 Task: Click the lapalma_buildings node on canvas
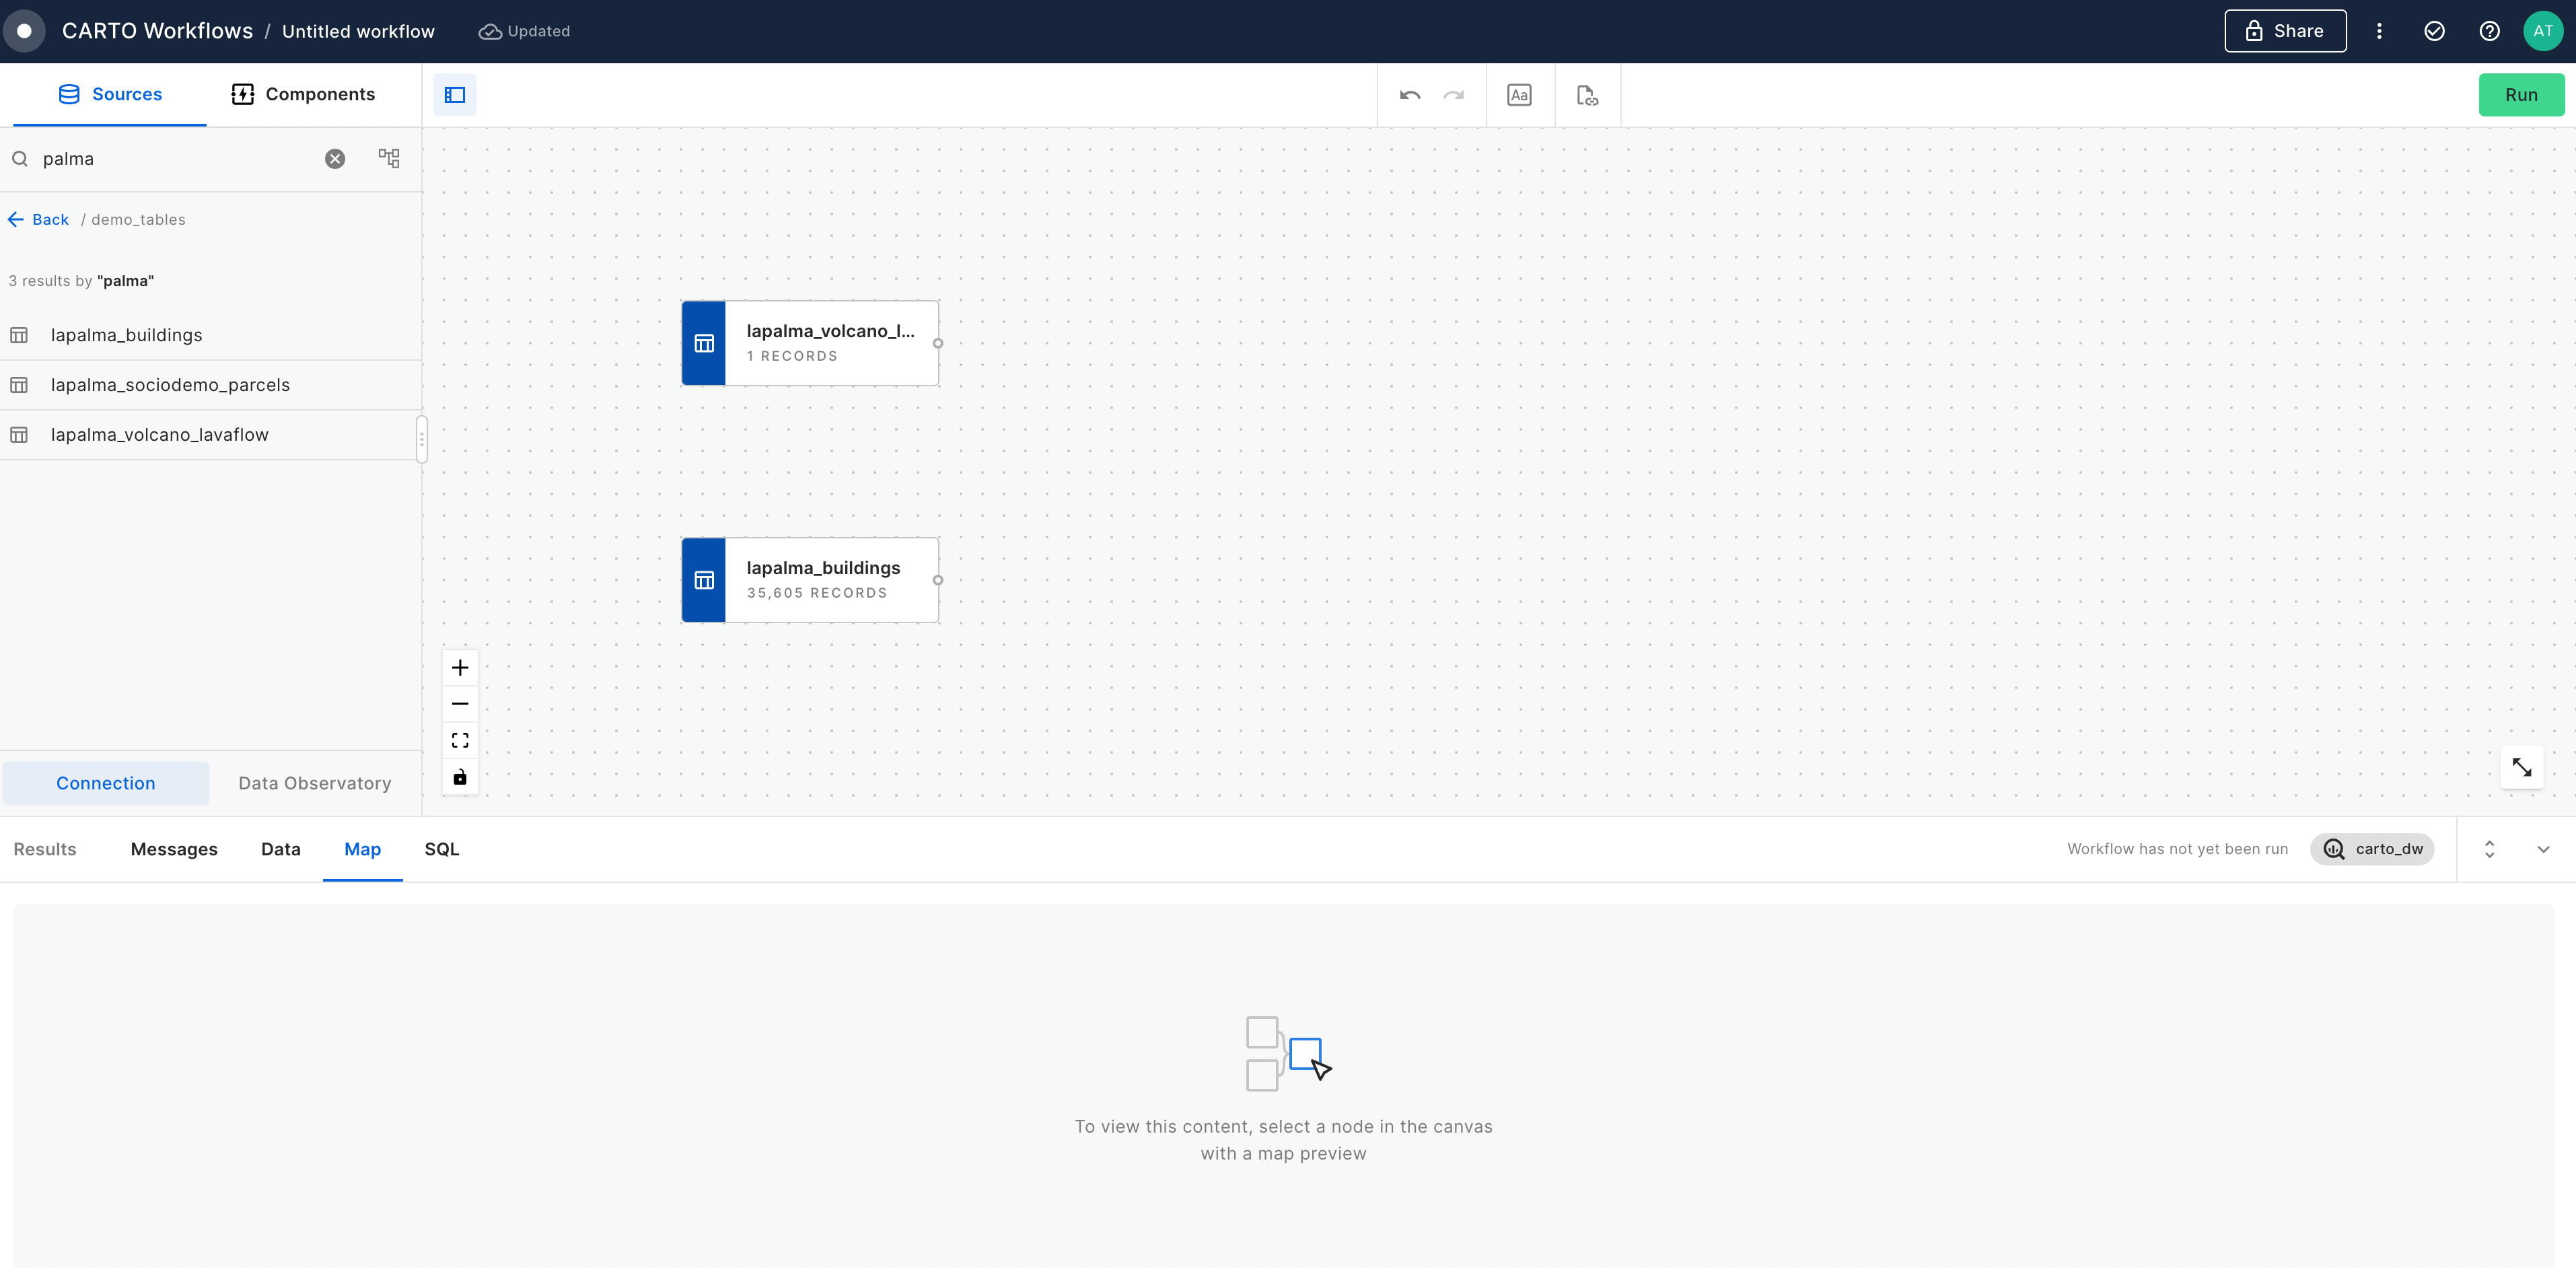810,580
